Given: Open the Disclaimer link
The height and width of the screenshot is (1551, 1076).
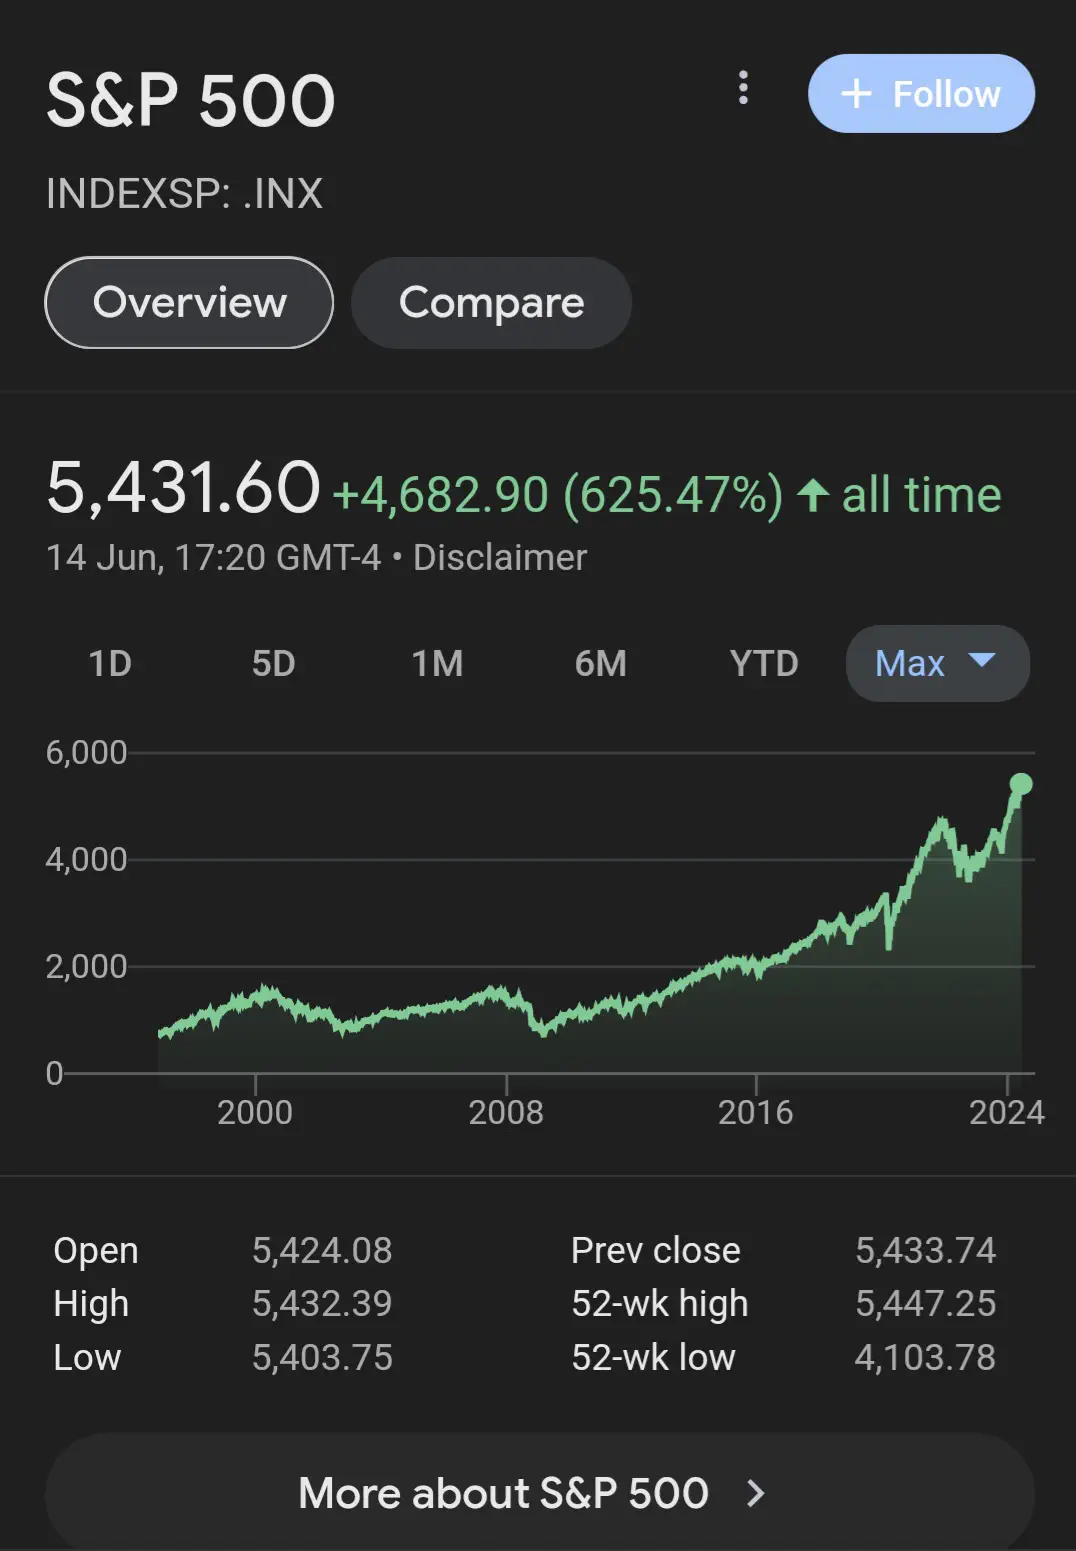Looking at the screenshot, I should [x=499, y=558].
